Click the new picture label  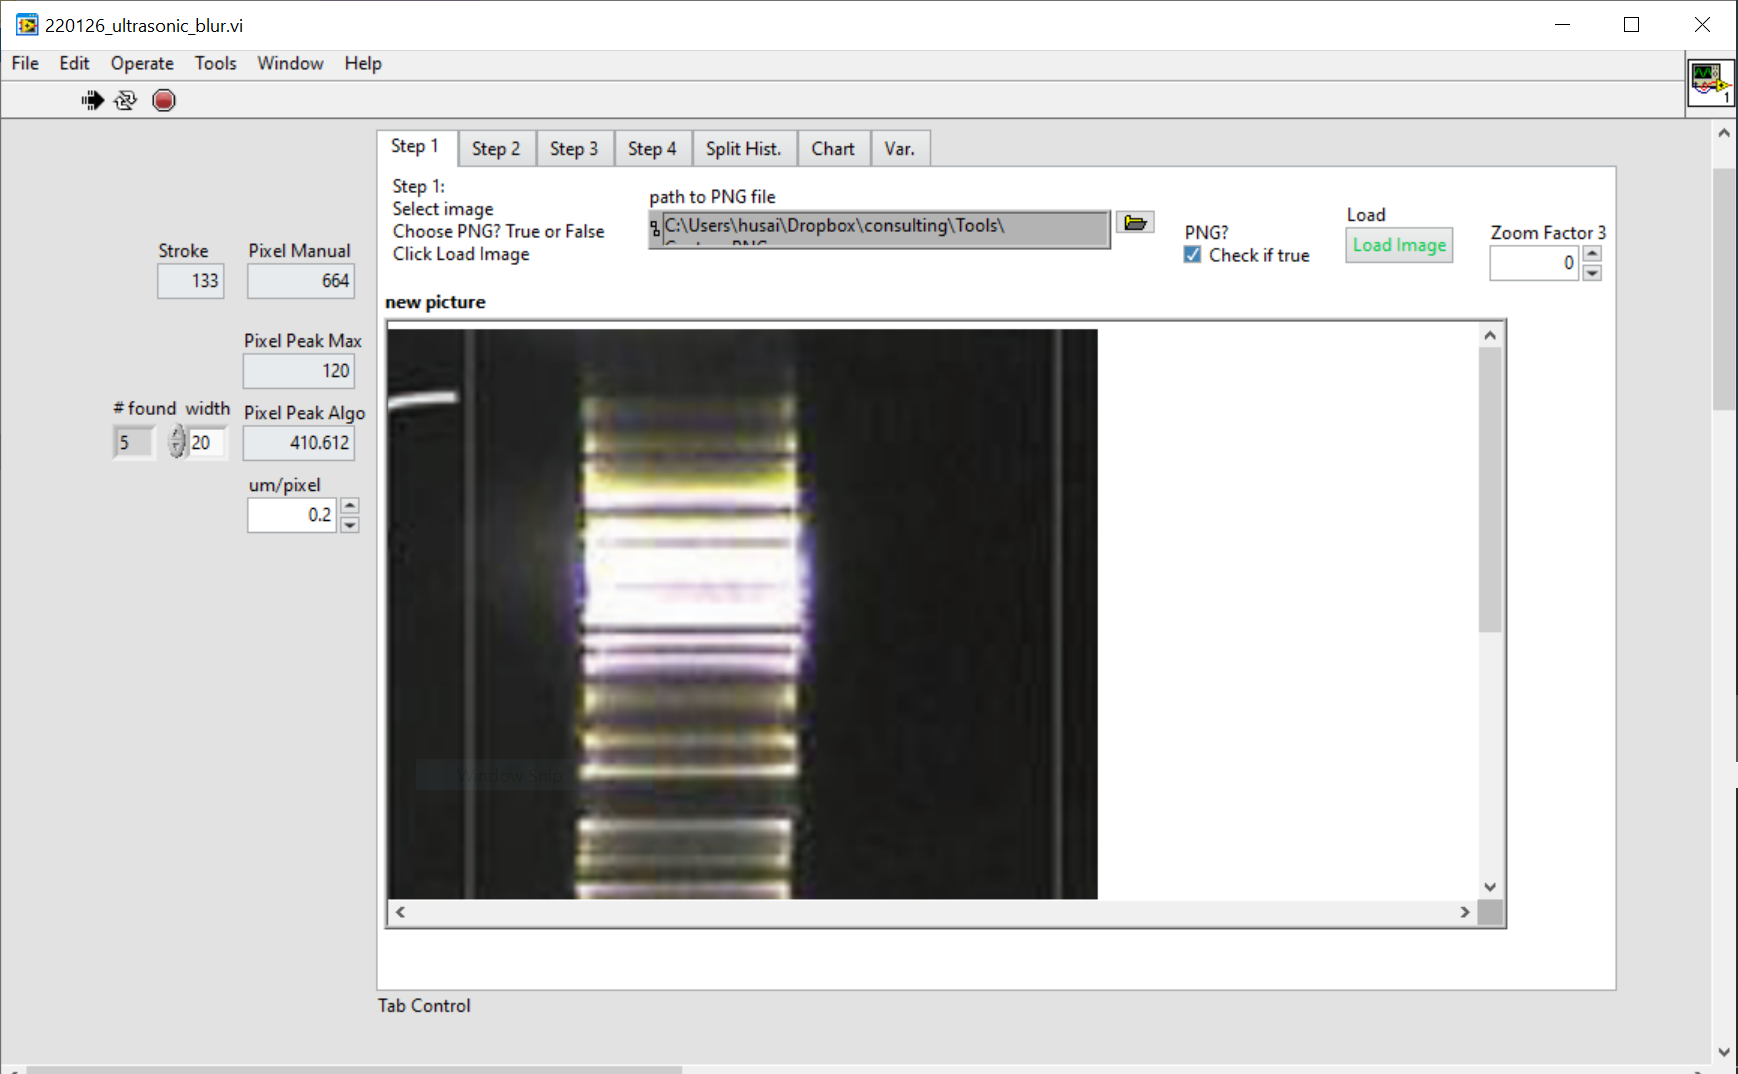click(x=435, y=302)
